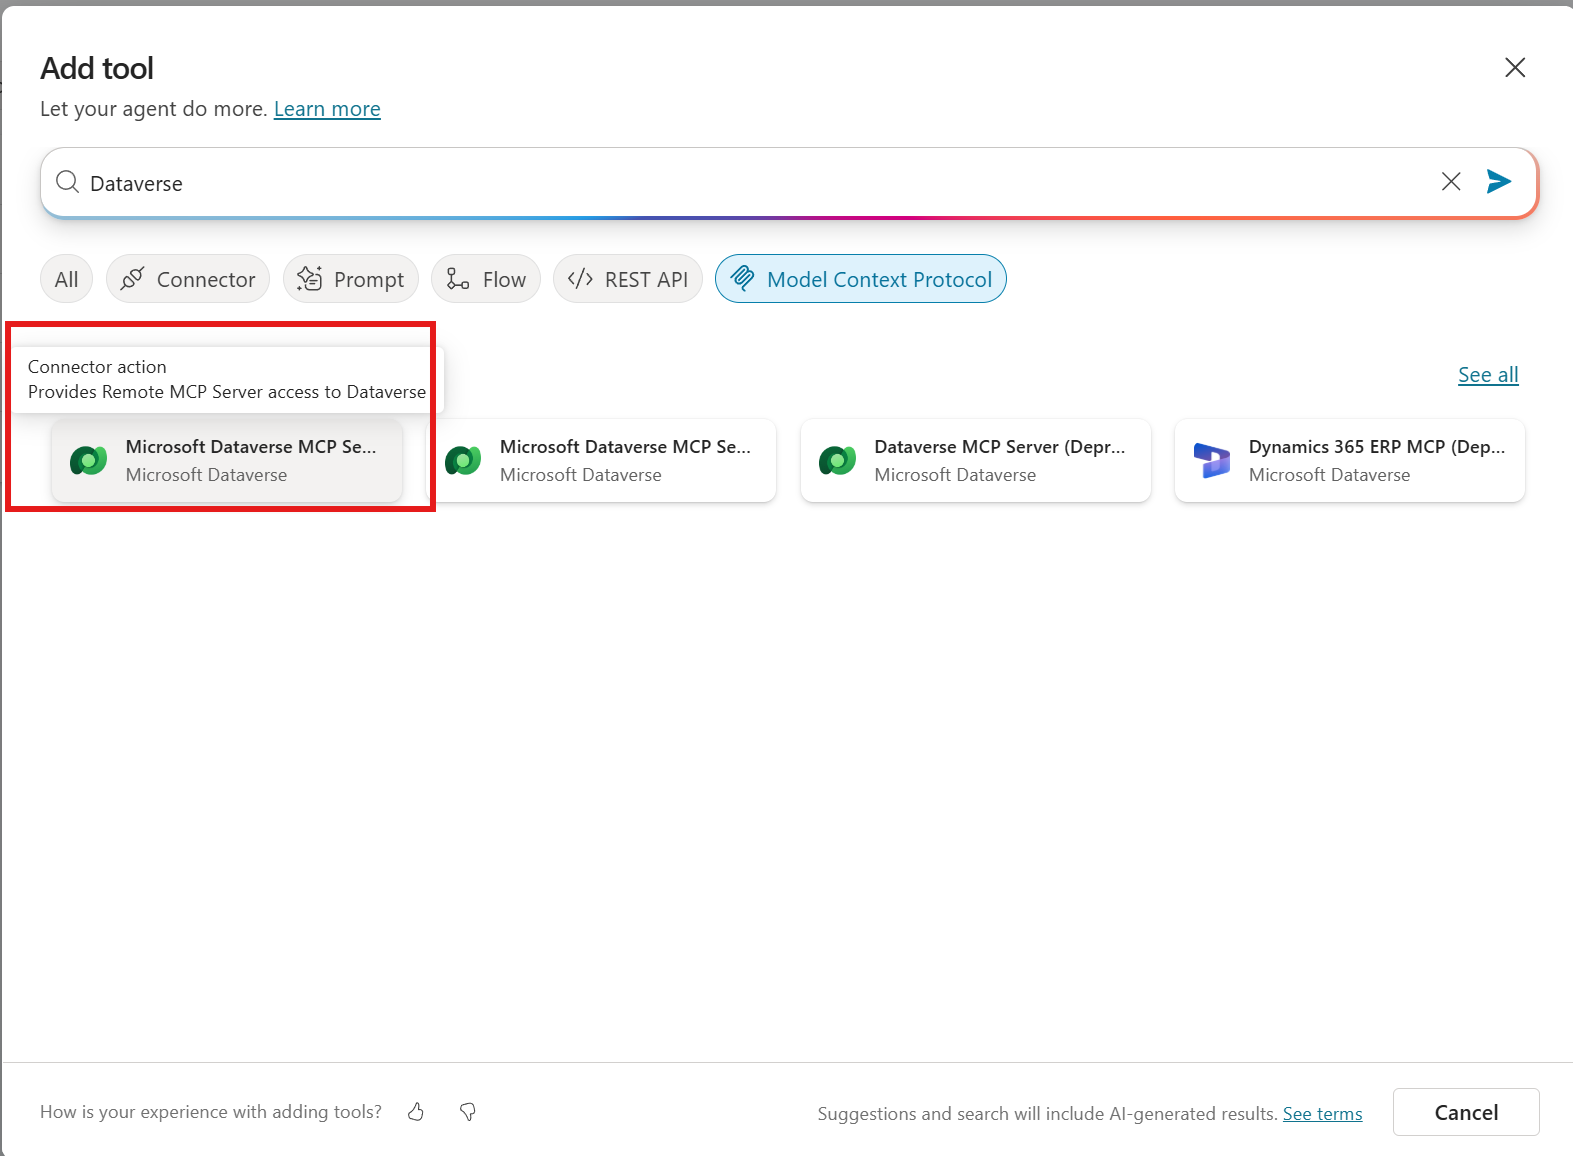Viewport: 1573px width, 1156px height.
Task: Filter tools by Flow
Action: click(486, 279)
